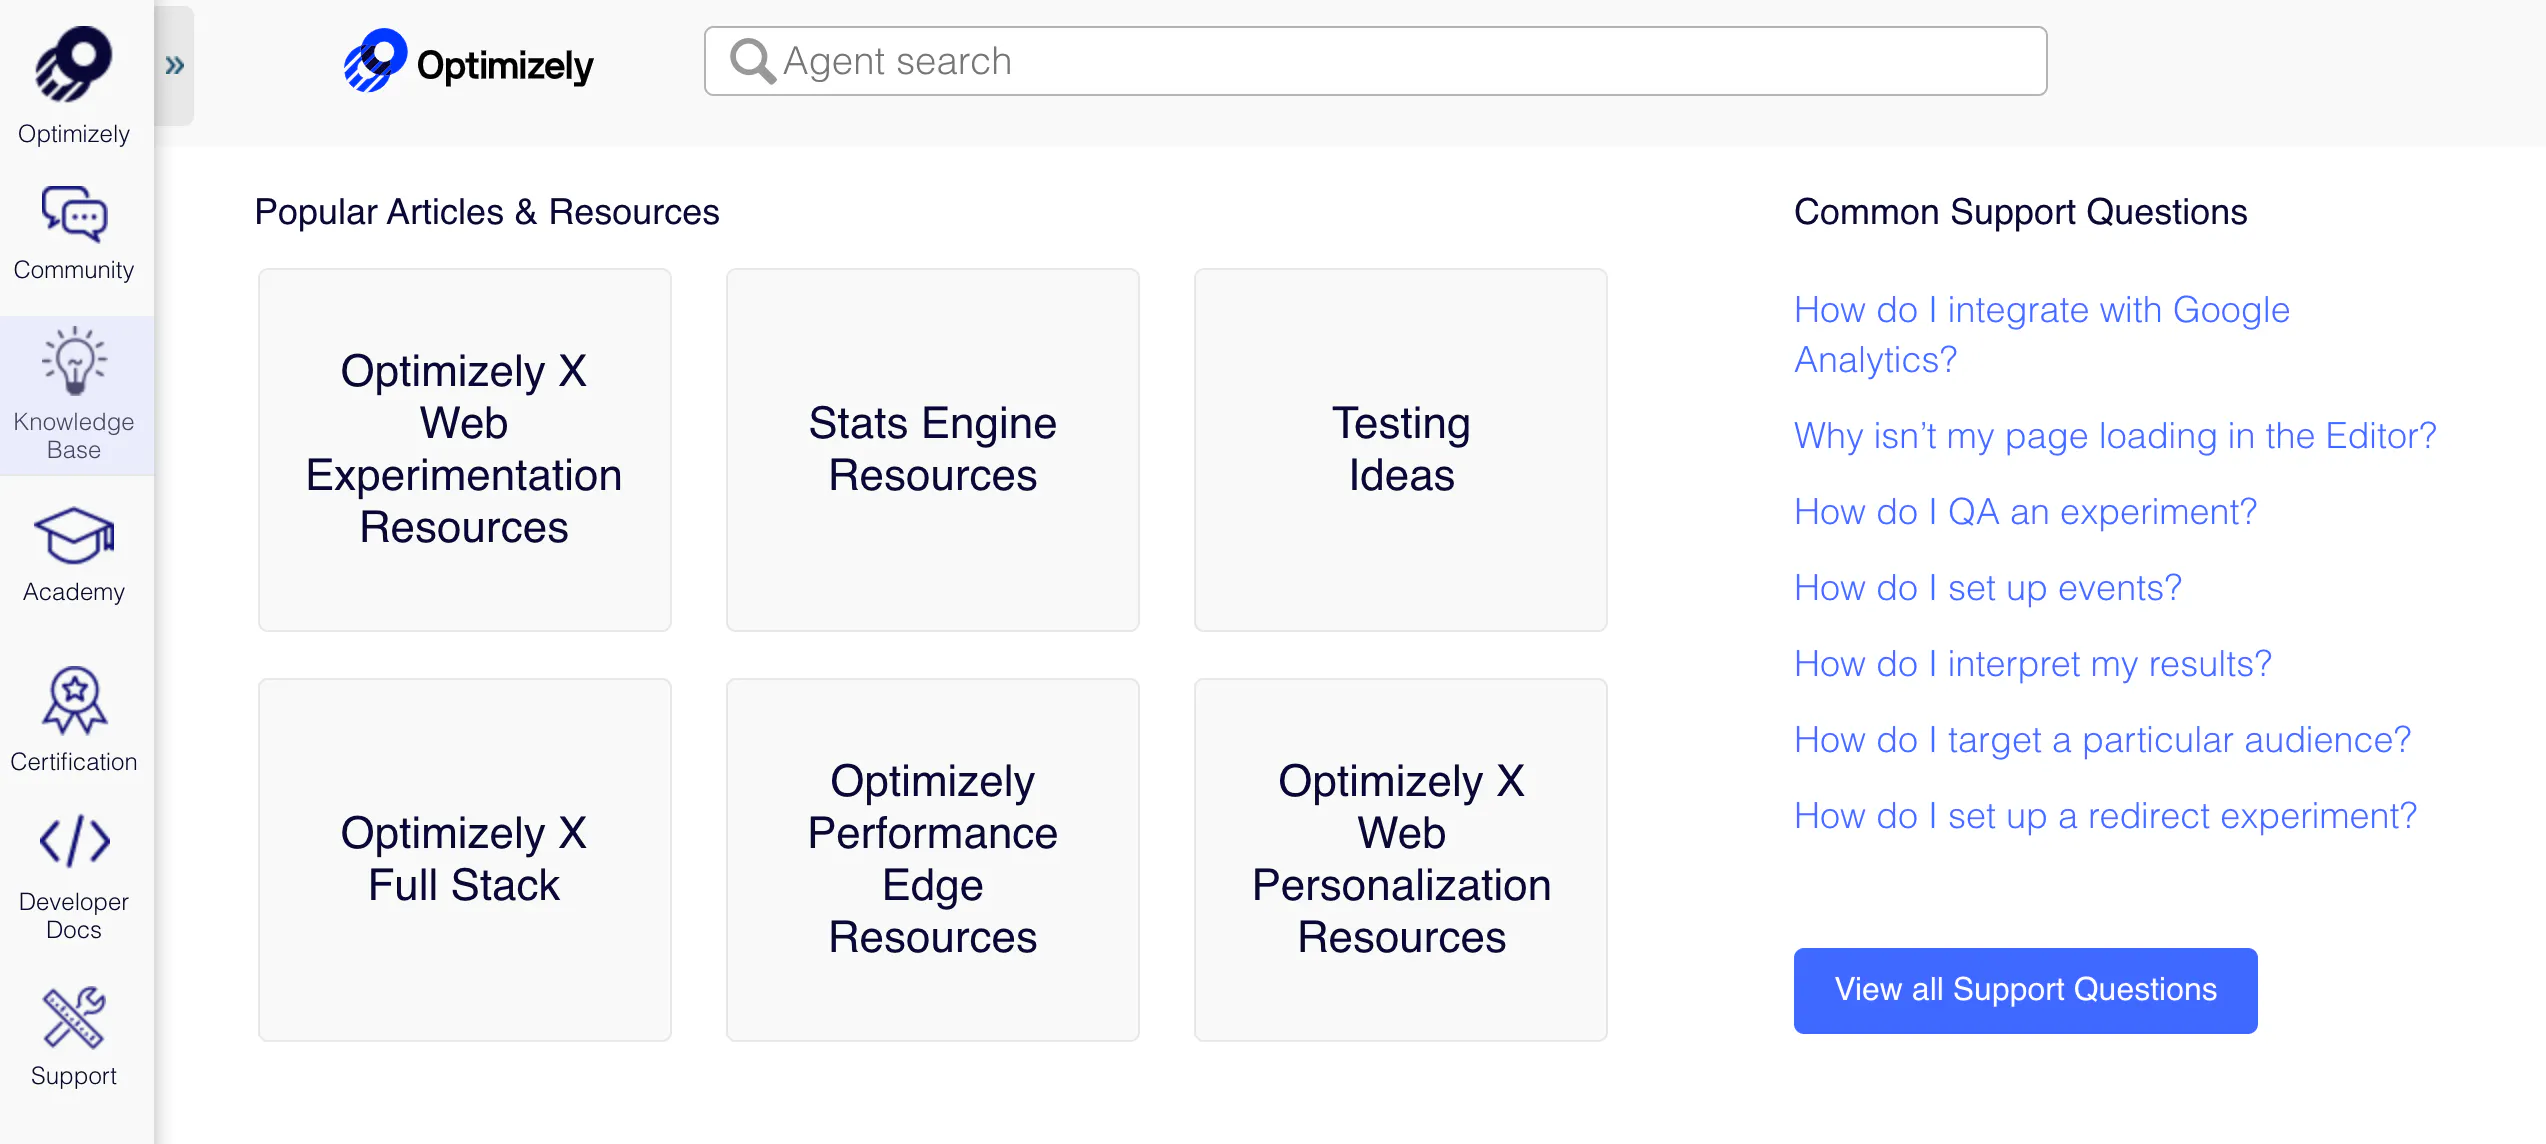This screenshot has height=1144, width=2546.
Task: Open the Support wrench and ruler icon
Action: pos(74,1018)
